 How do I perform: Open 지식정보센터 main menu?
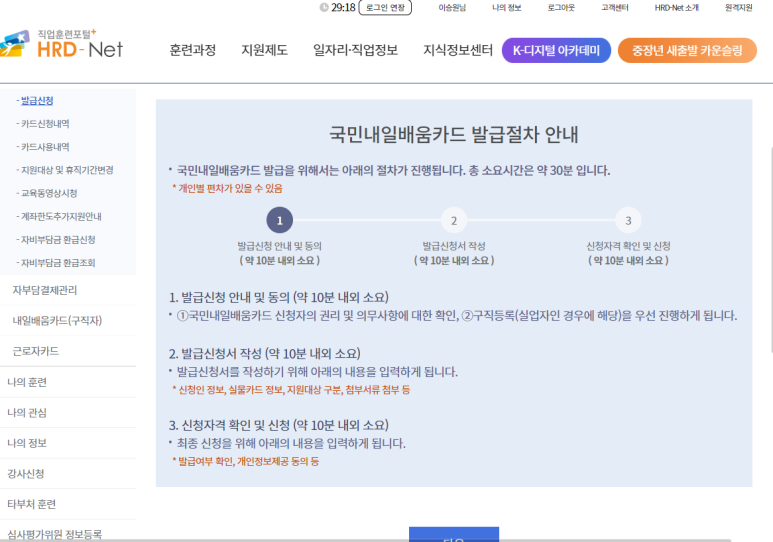(x=458, y=50)
